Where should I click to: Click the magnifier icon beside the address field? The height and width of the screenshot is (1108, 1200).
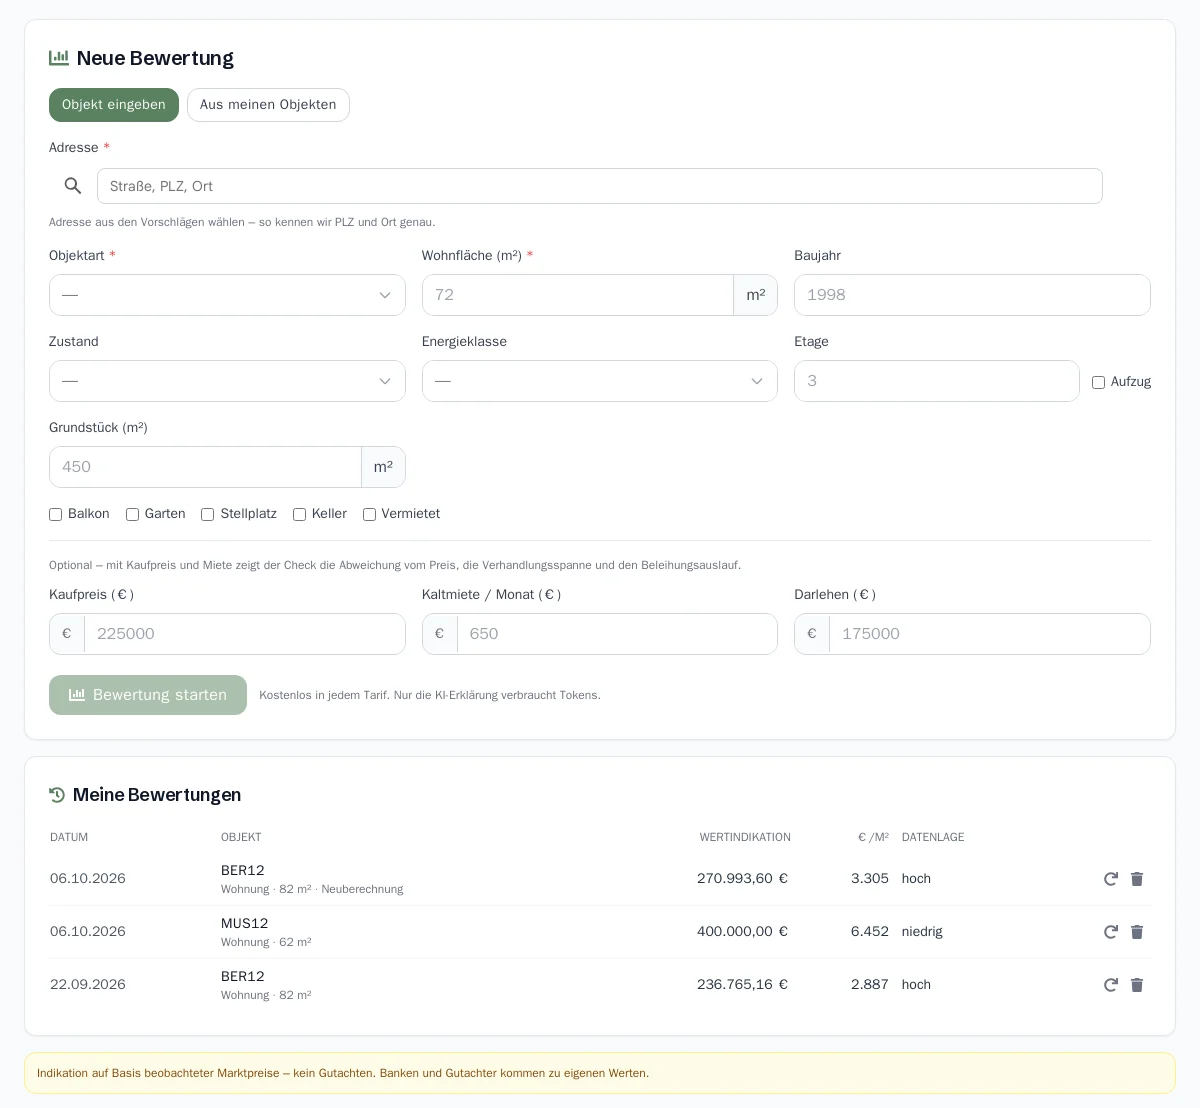click(x=73, y=186)
